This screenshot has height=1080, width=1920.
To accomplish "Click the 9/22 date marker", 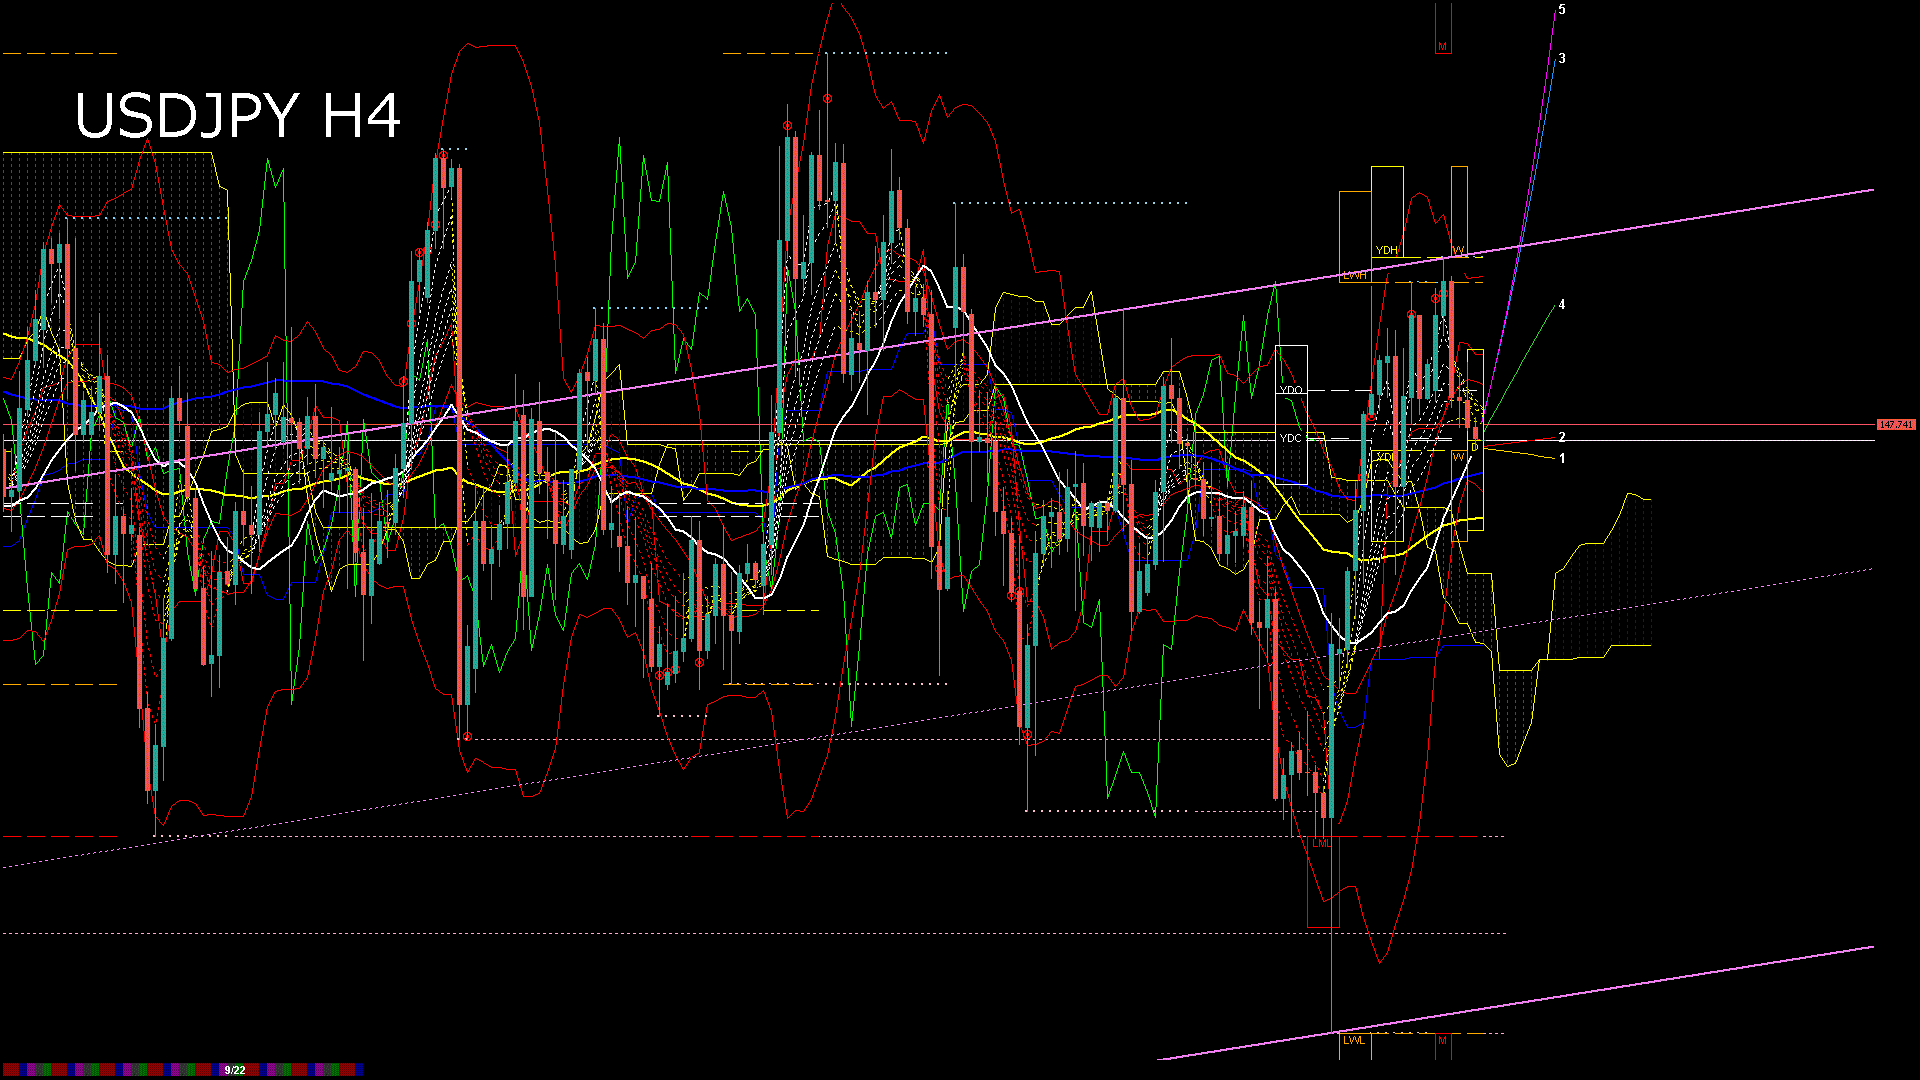I will 235,1070.
